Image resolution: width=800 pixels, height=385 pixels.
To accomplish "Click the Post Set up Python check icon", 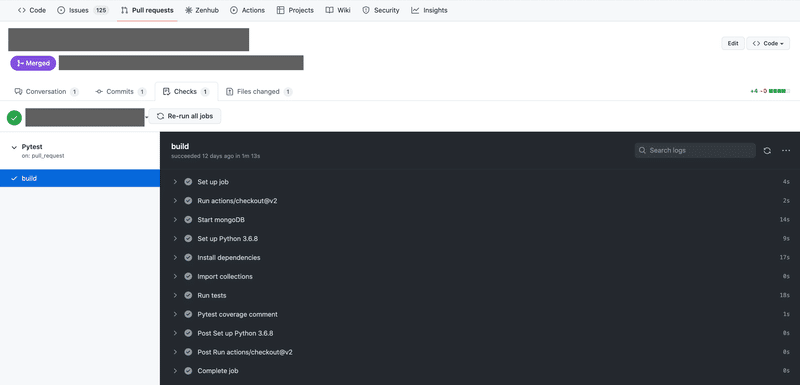I will [188, 333].
